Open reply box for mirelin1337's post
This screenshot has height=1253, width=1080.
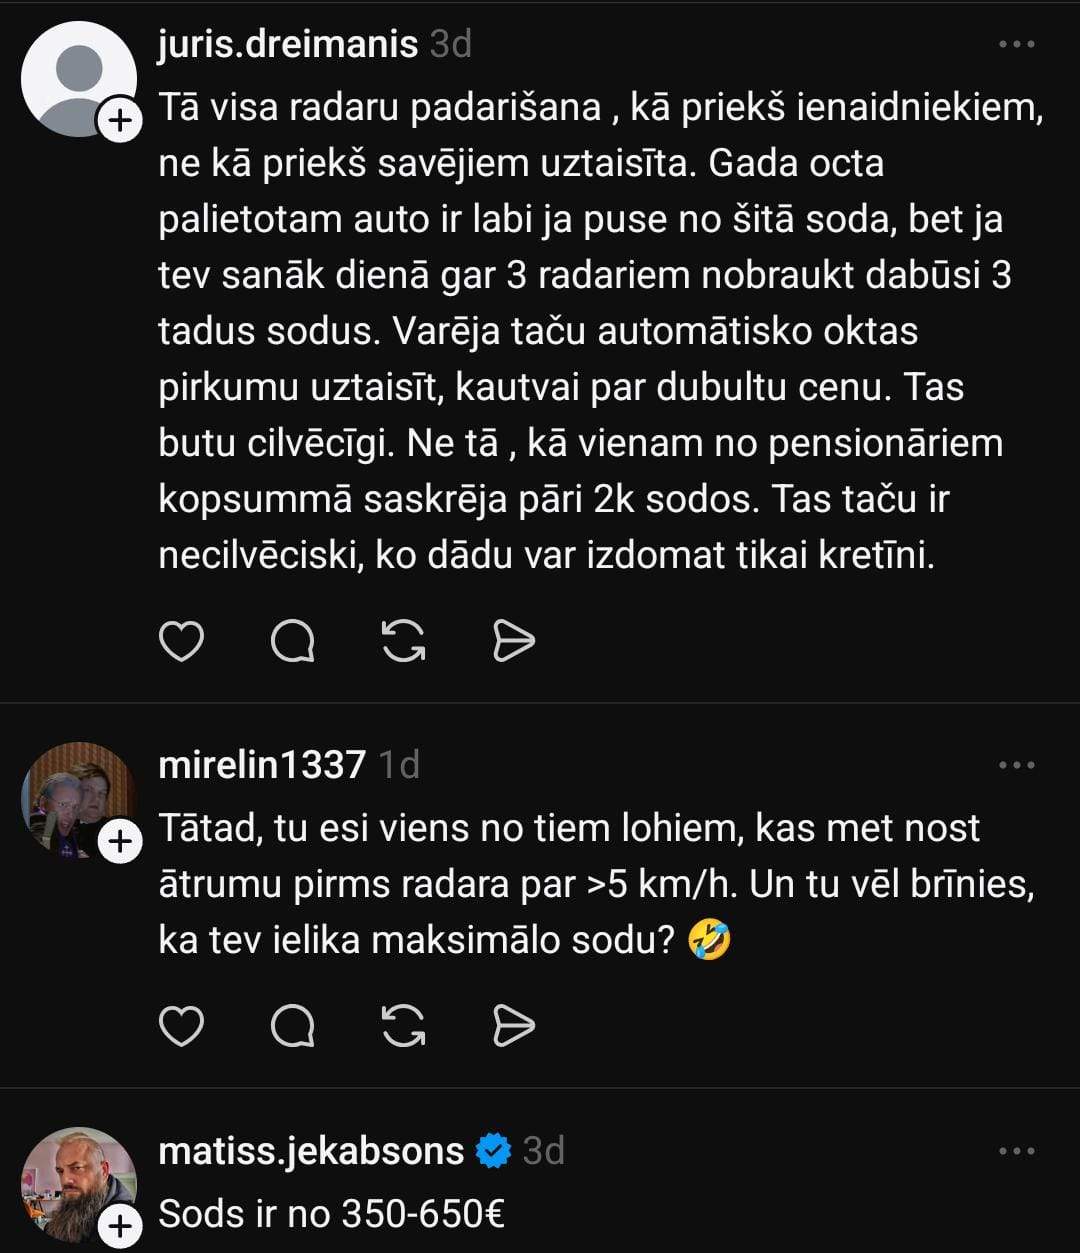(x=293, y=1026)
